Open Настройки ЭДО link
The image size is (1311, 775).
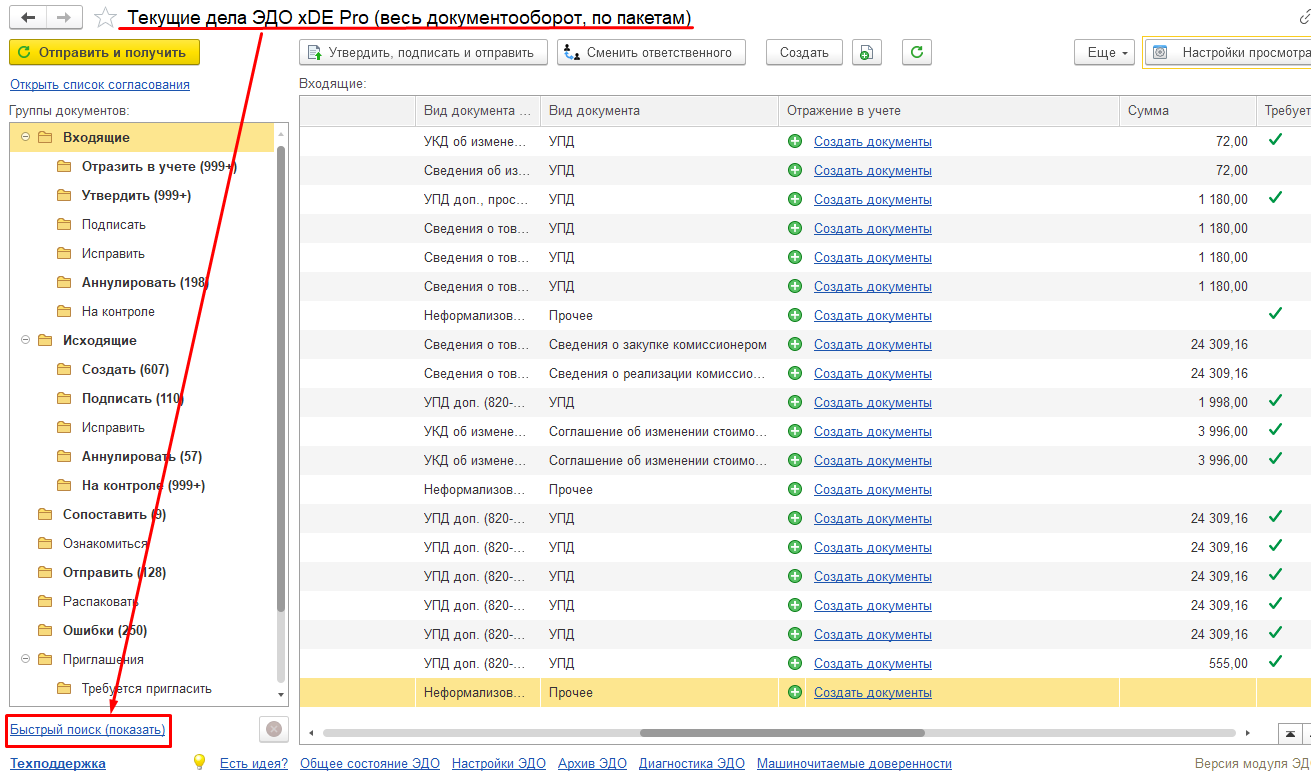(499, 763)
